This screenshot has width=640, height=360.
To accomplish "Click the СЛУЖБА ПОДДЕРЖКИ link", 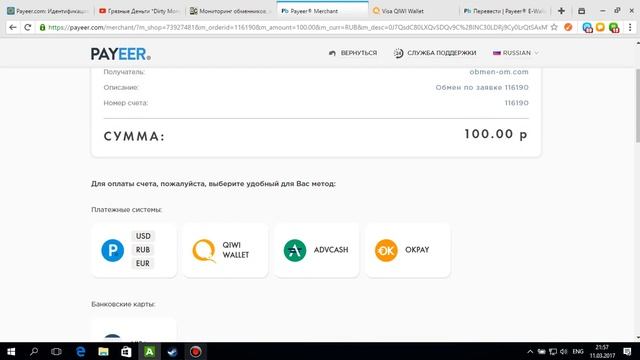I will coord(442,53).
